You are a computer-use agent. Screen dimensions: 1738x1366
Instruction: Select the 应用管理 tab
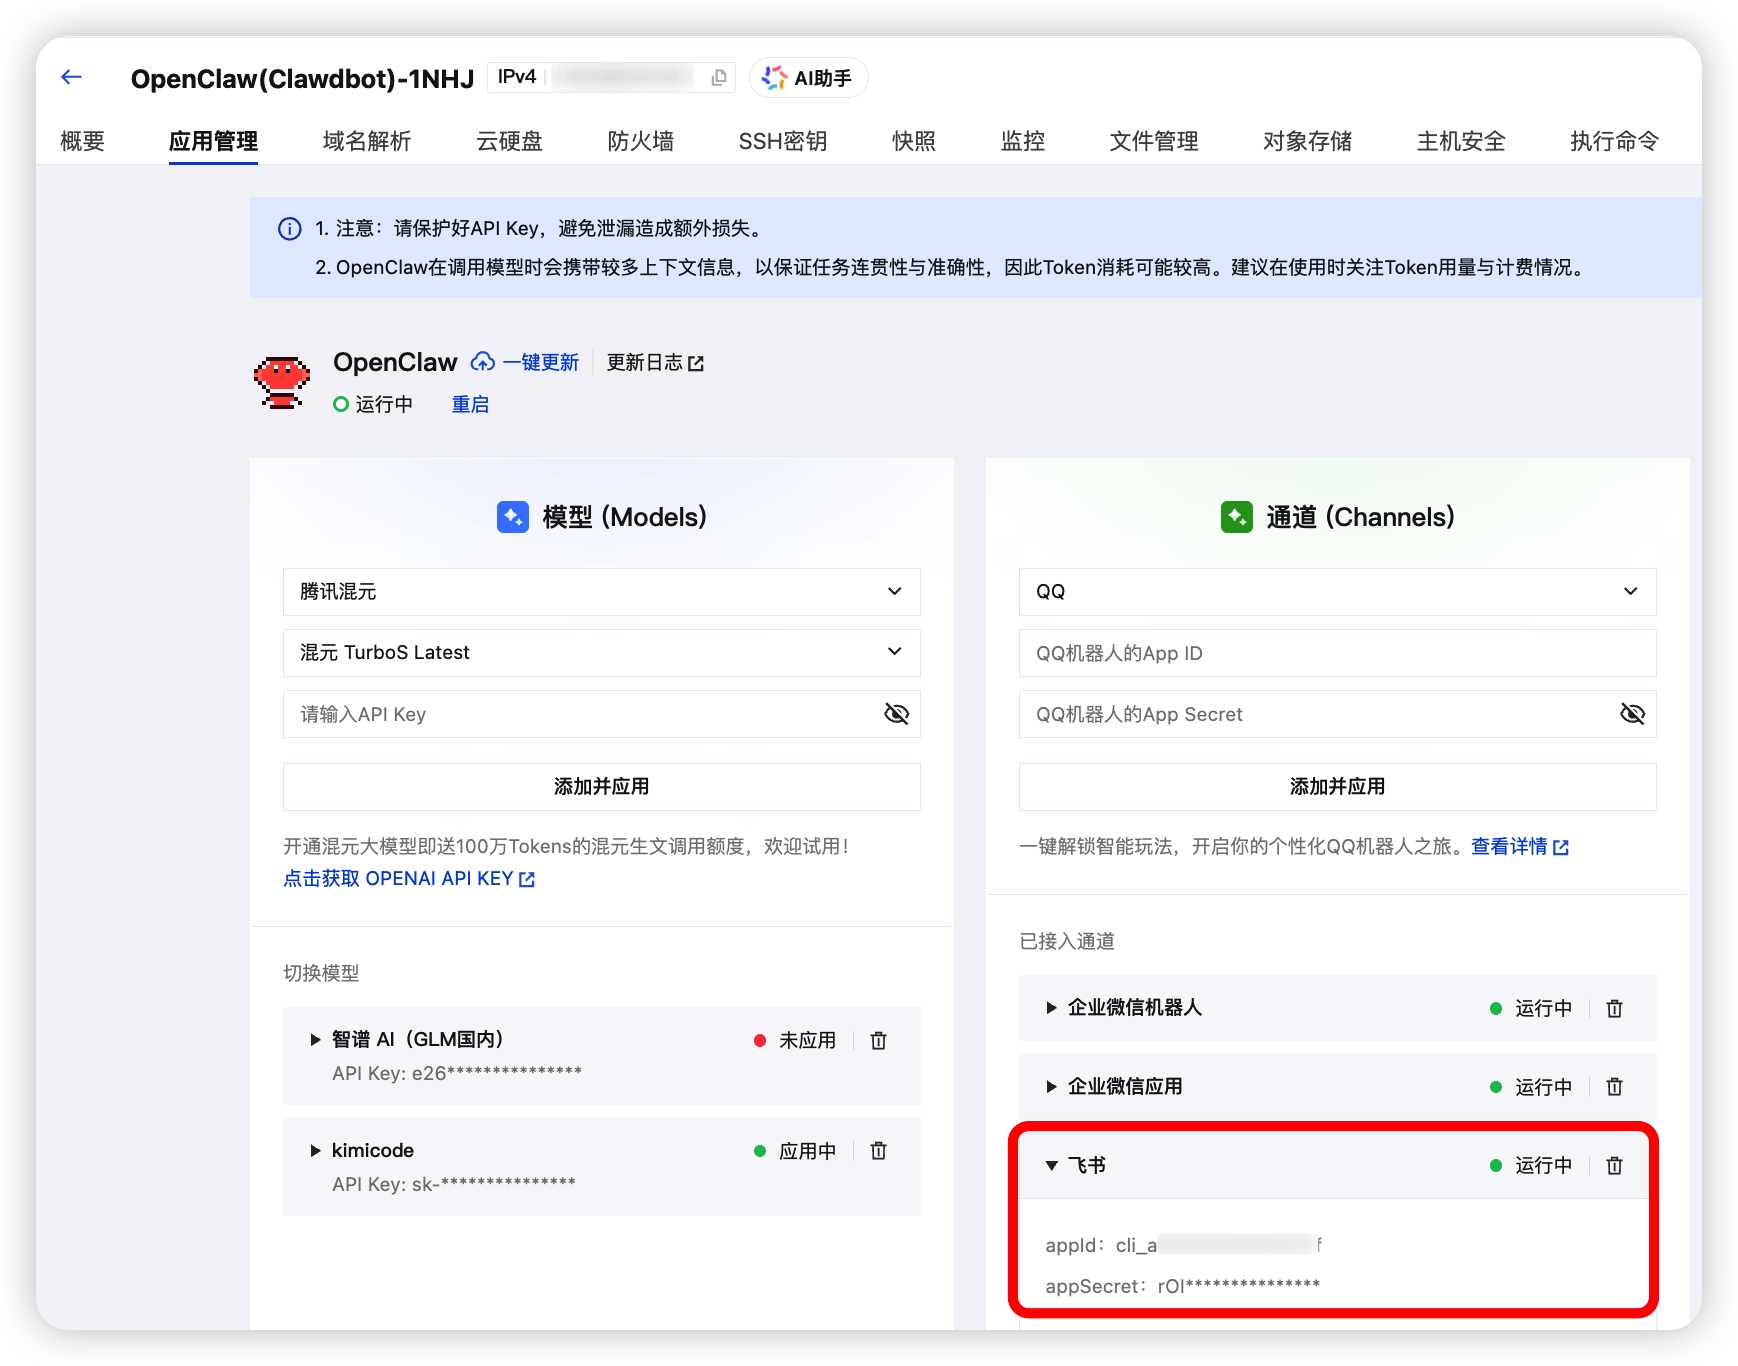click(213, 141)
